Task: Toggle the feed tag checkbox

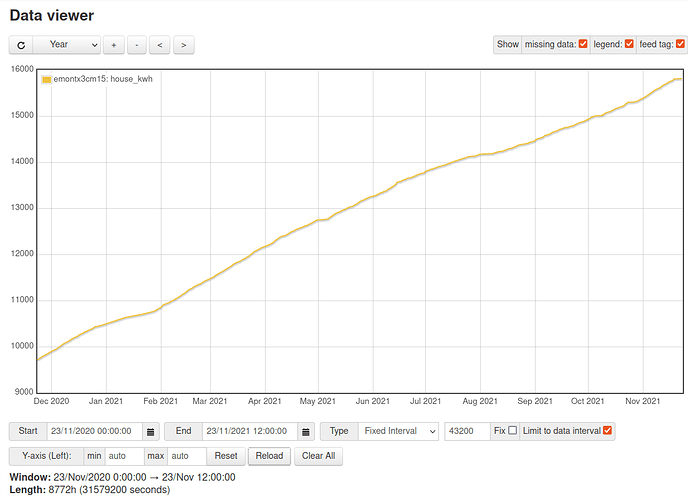Action: [x=680, y=44]
